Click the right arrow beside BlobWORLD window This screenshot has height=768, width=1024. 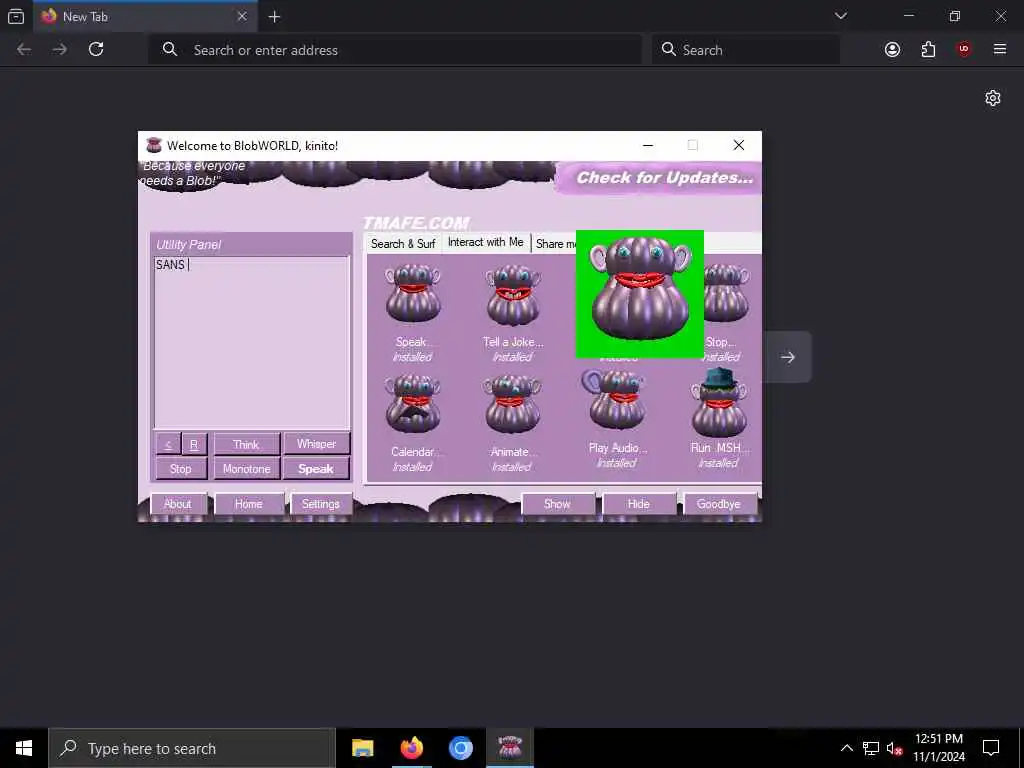[x=788, y=357]
